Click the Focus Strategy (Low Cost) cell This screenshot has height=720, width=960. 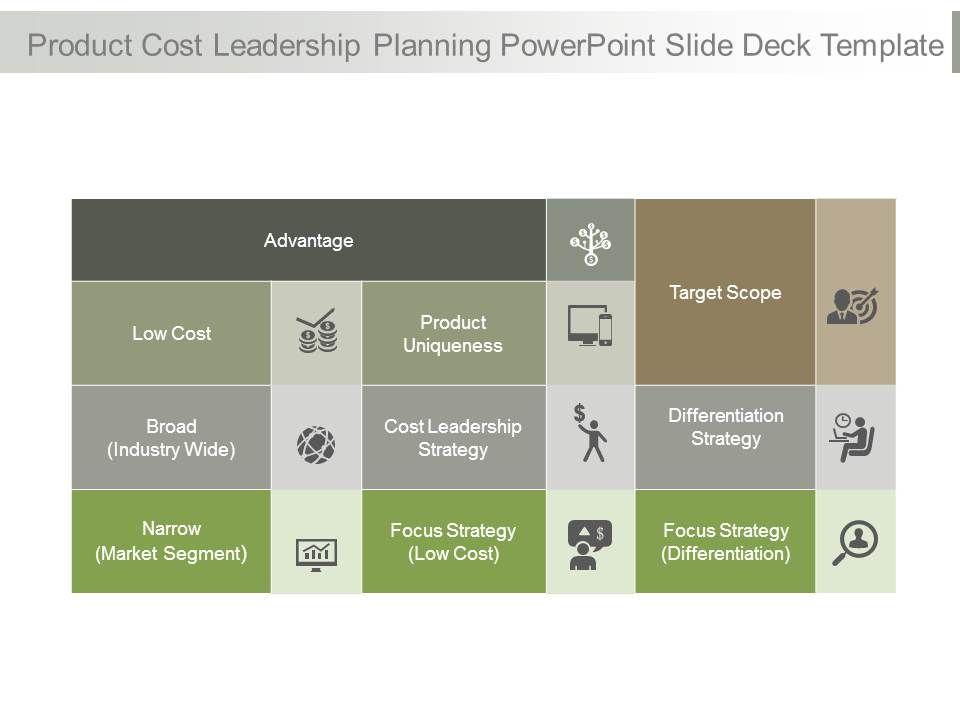453,541
